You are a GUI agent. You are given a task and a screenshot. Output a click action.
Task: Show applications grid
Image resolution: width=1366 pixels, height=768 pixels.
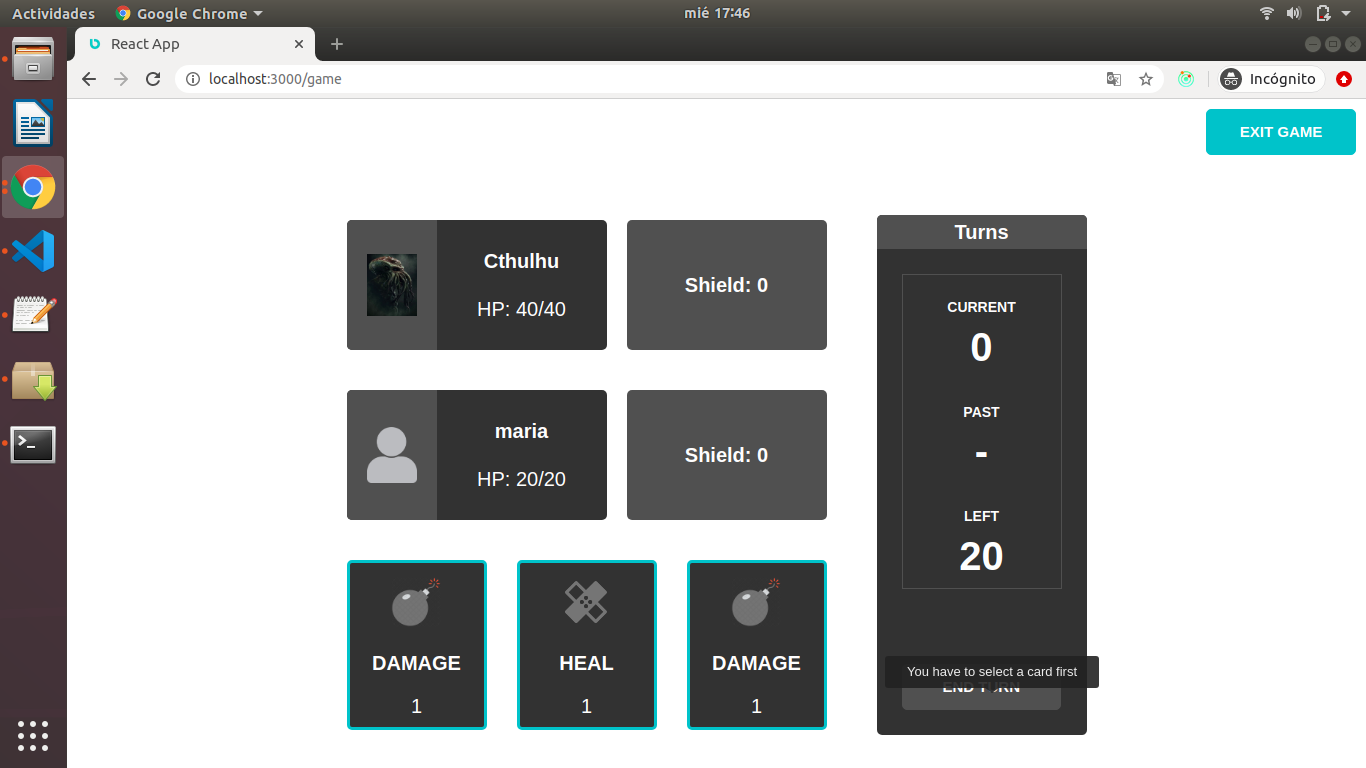coord(33,735)
